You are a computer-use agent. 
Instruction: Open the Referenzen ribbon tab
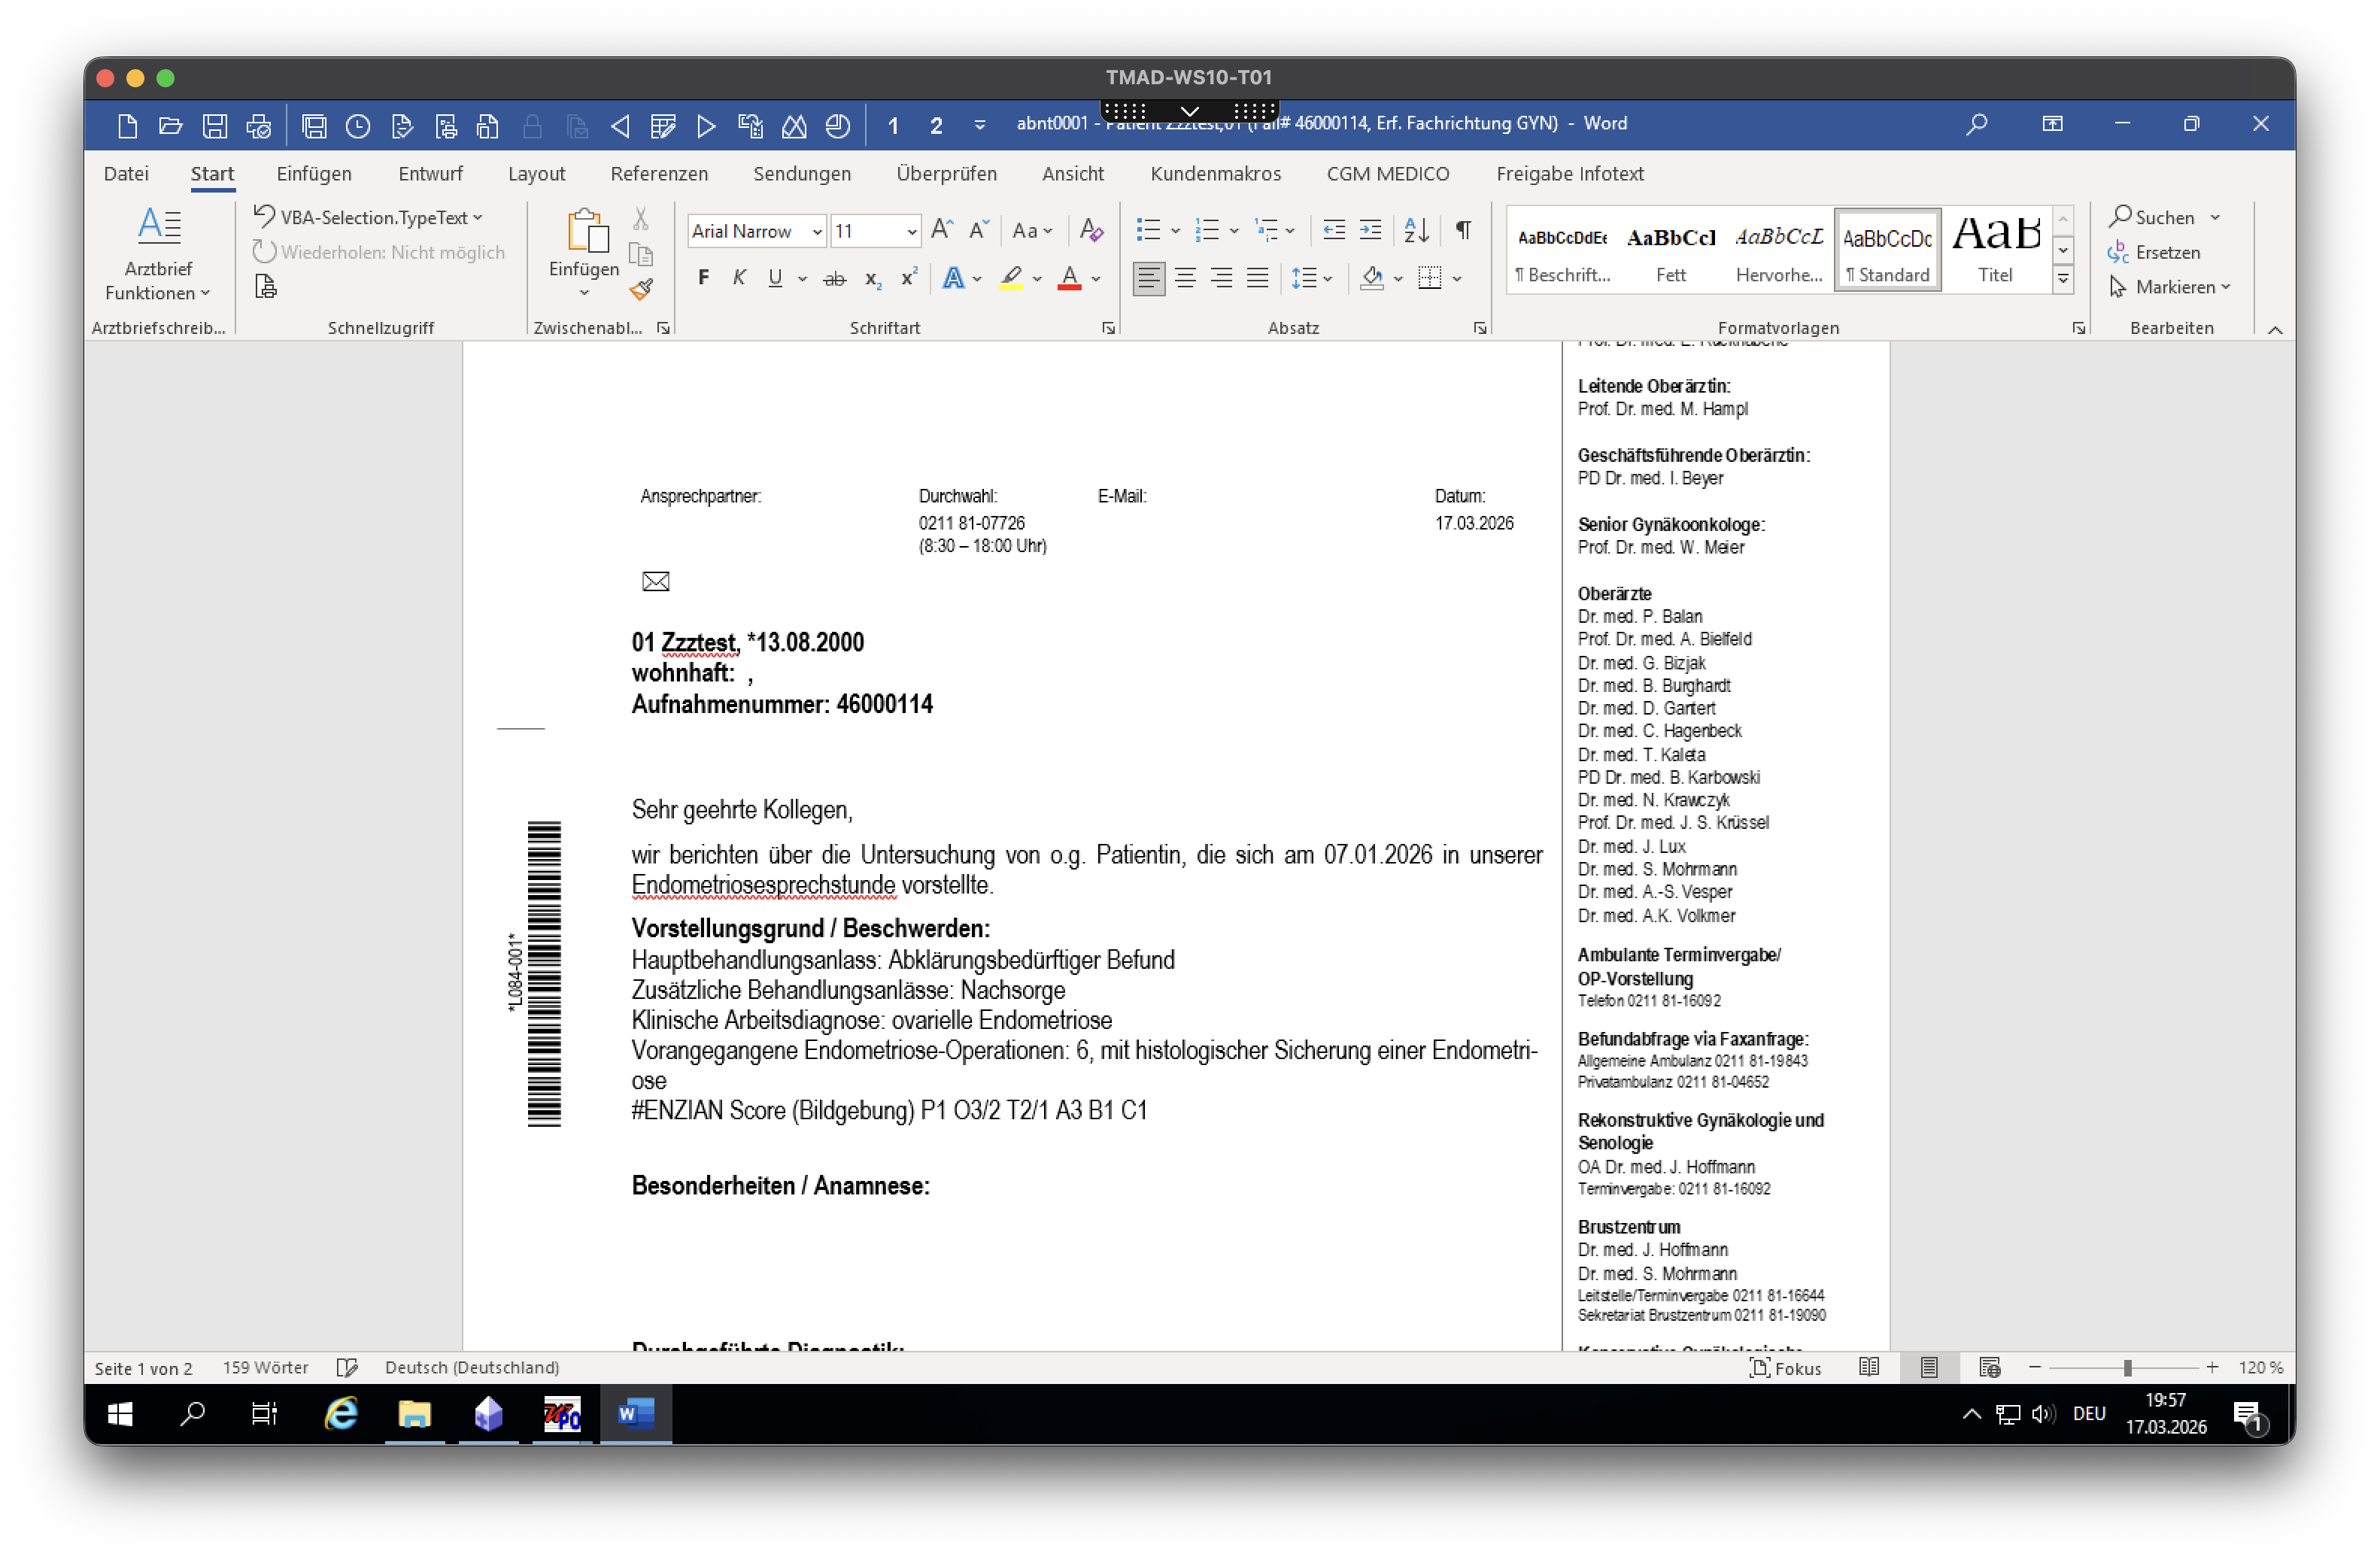(659, 173)
